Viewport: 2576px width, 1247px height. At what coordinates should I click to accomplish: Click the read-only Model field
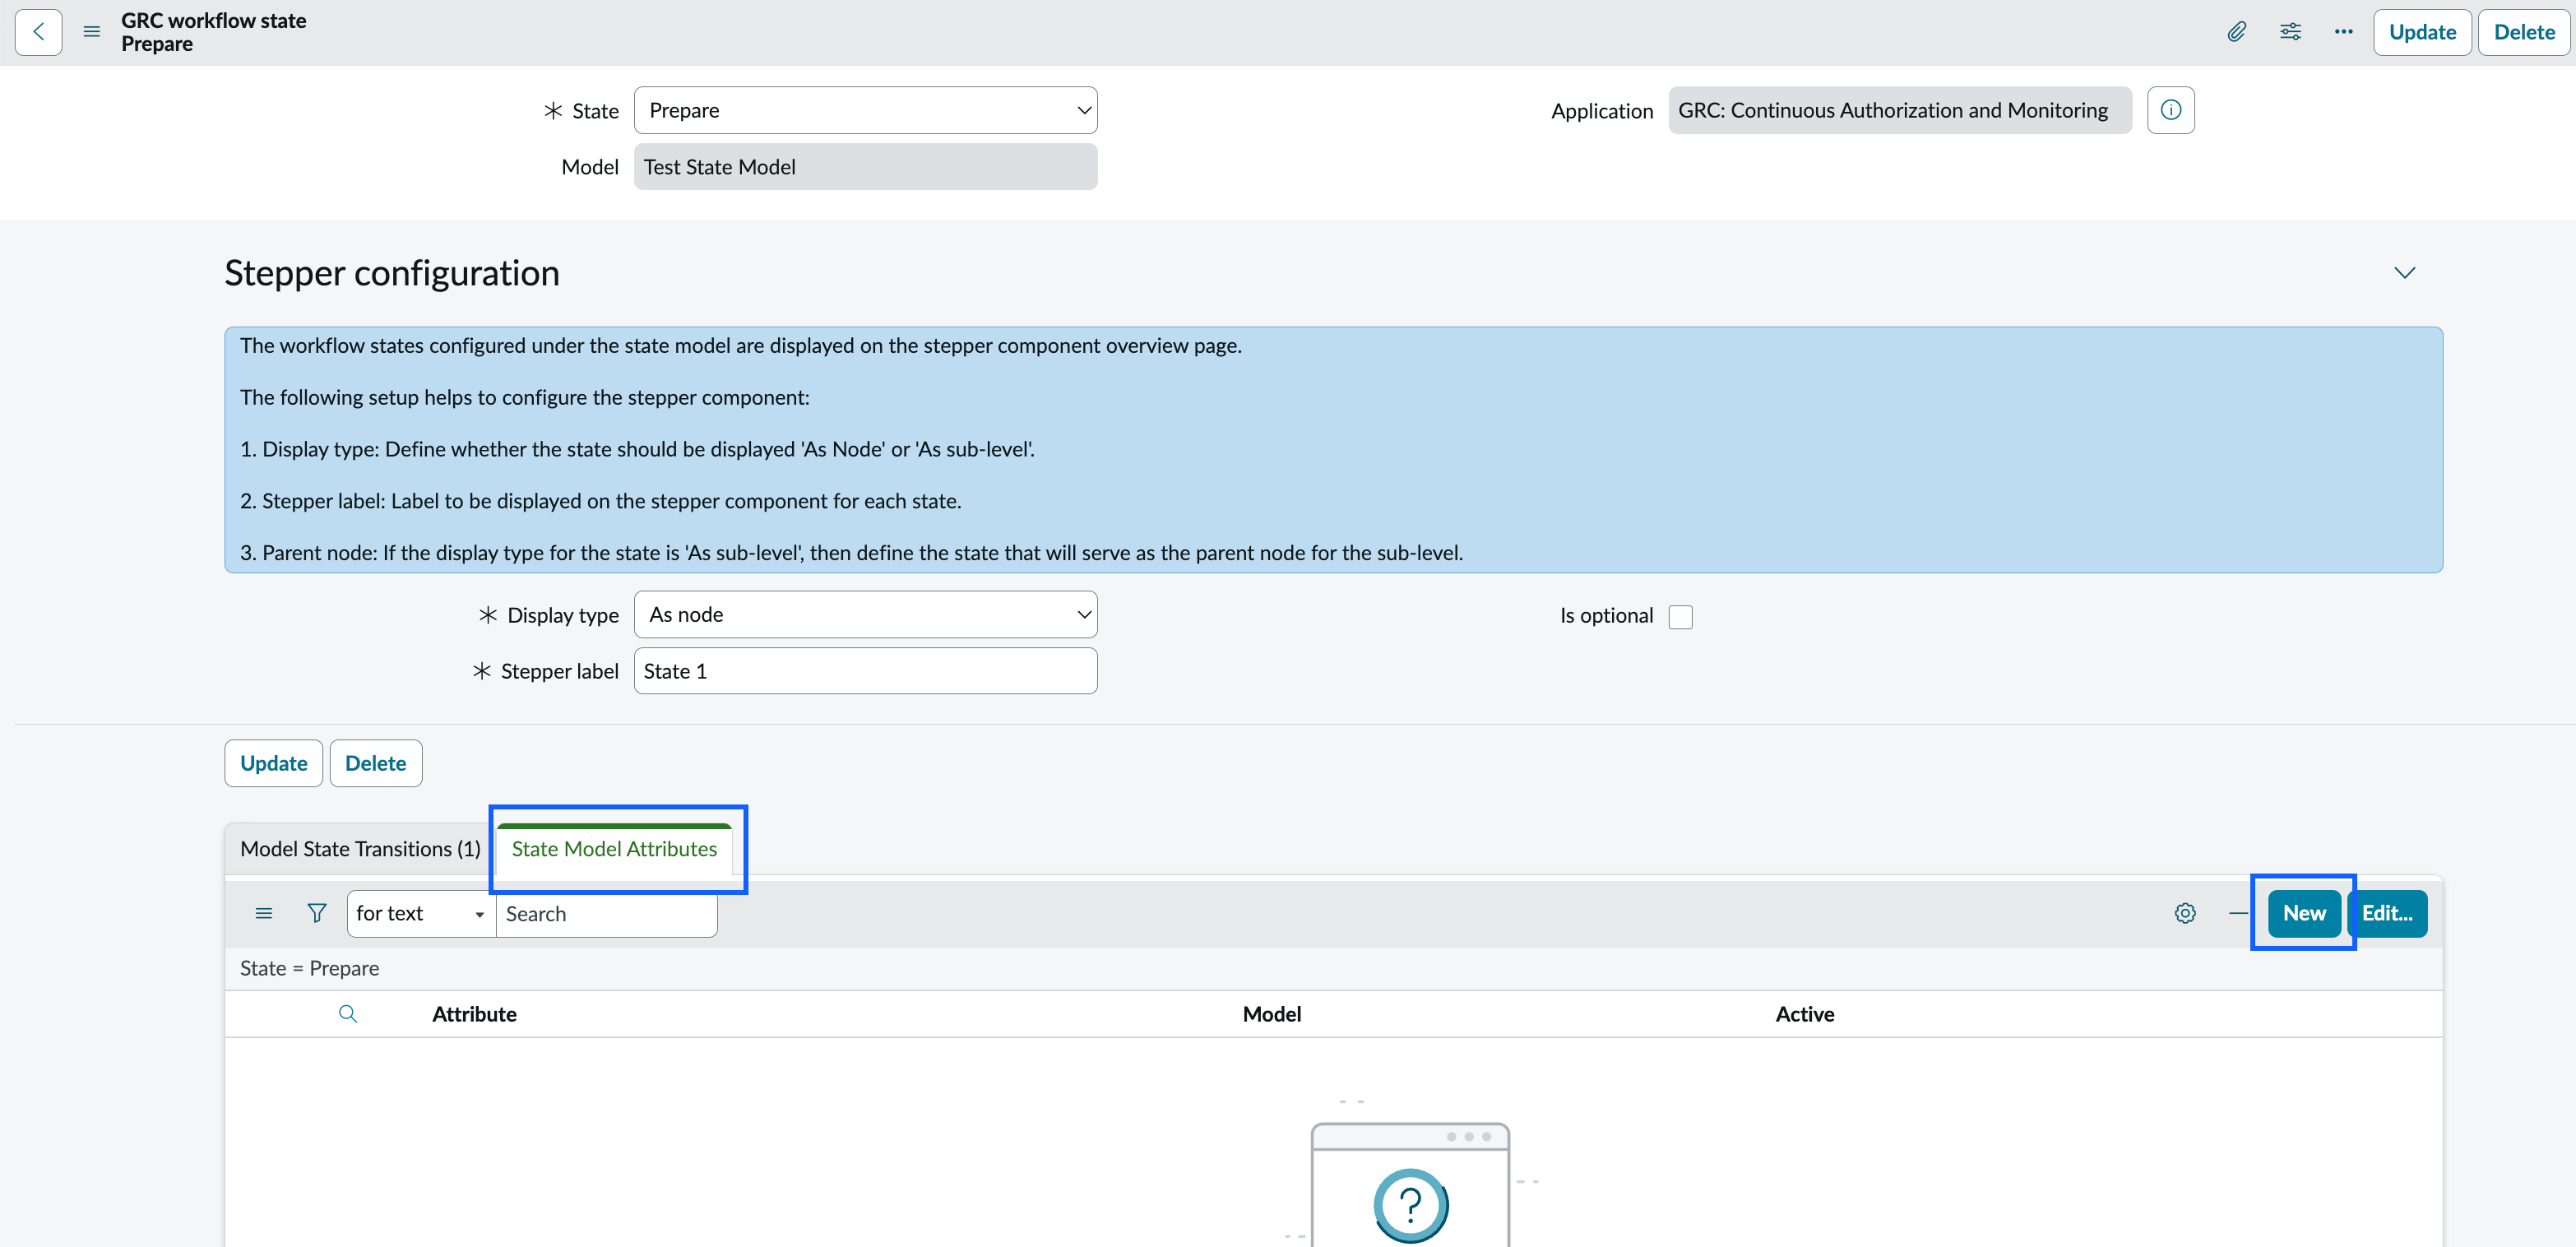pyautogui.click(x=865, y=166)
